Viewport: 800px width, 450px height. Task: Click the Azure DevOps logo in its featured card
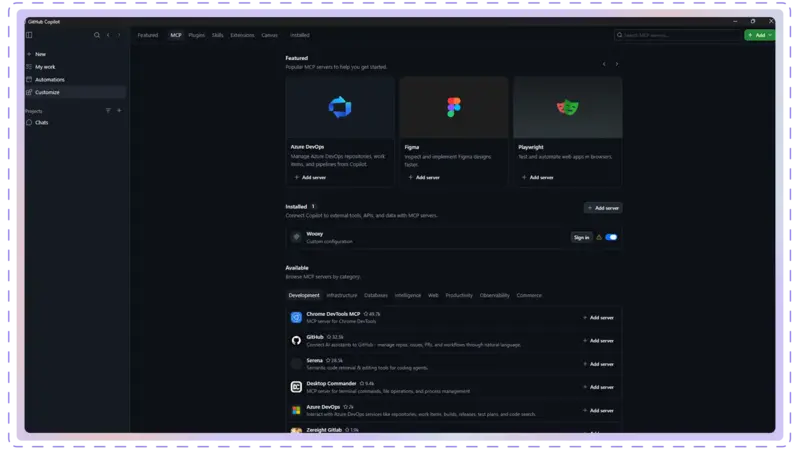point(340,107)
